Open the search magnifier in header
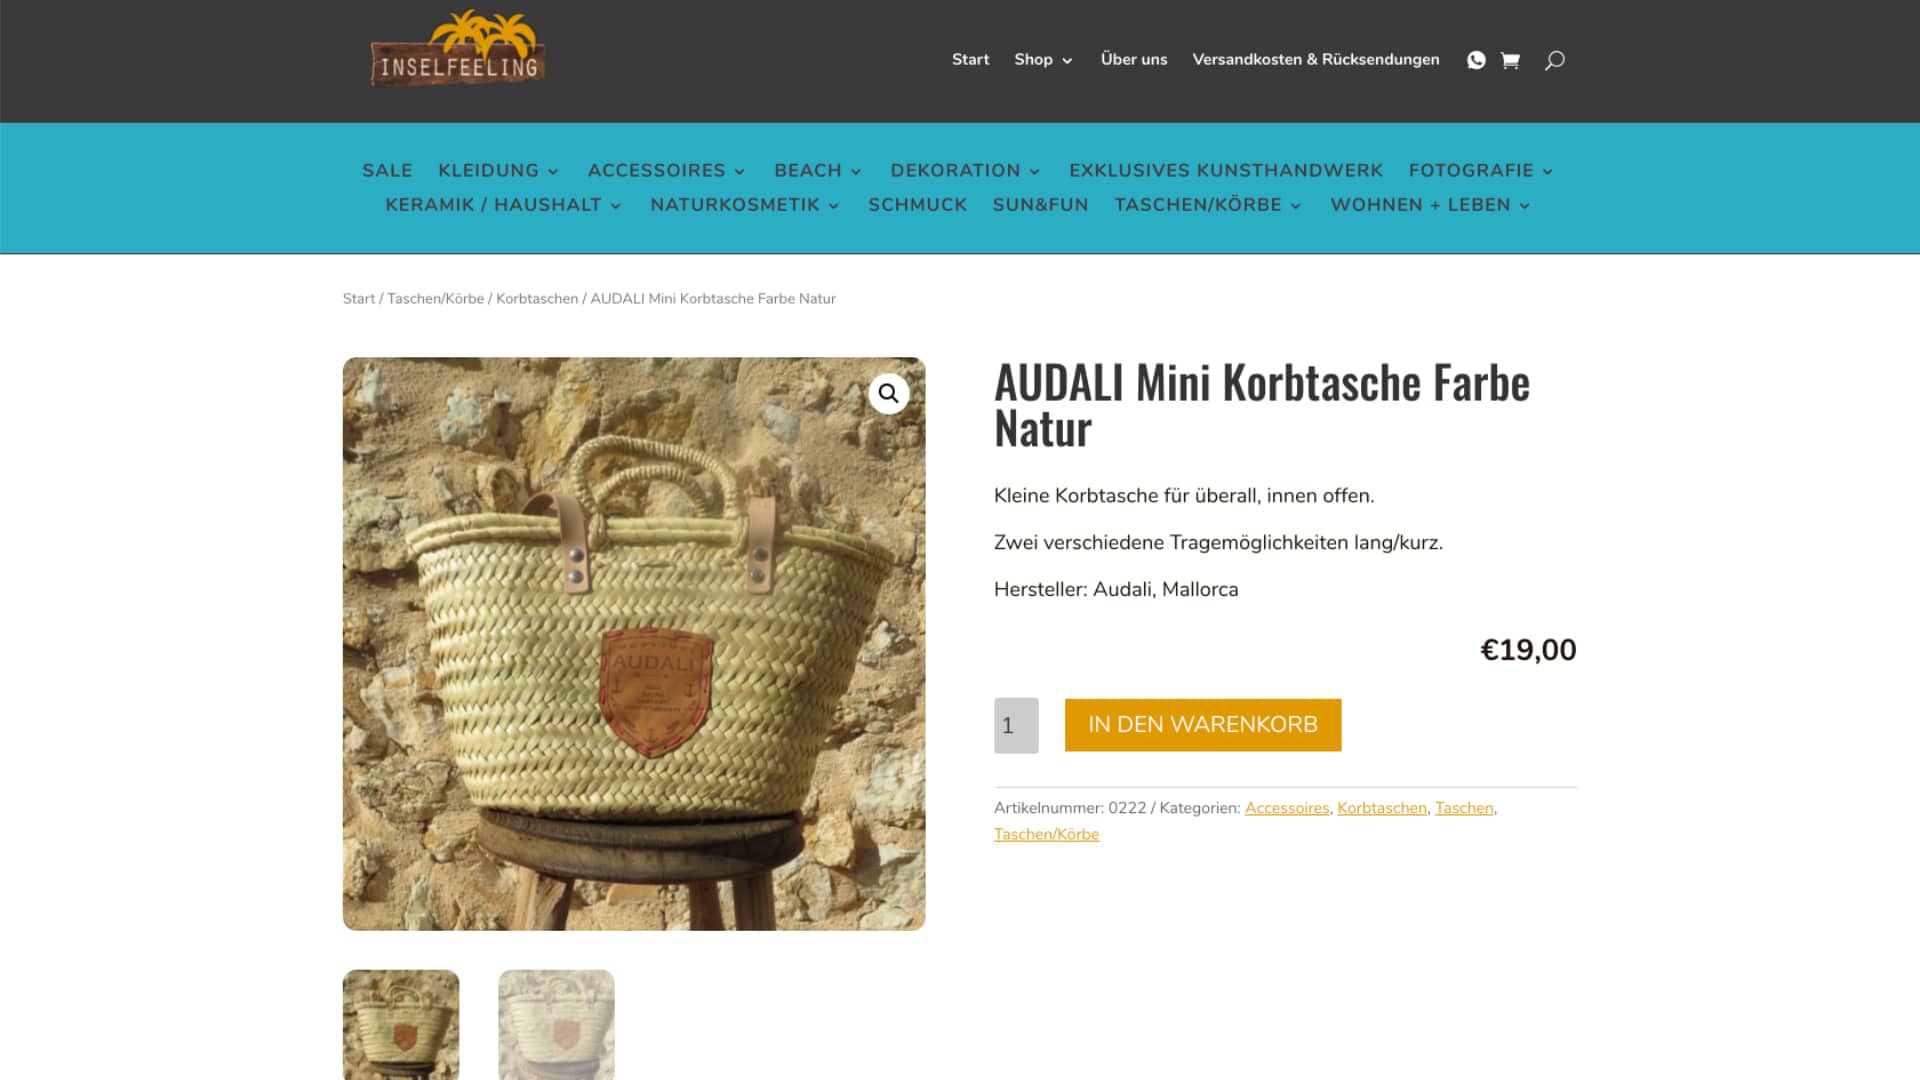 click(x=1554, y=60)
